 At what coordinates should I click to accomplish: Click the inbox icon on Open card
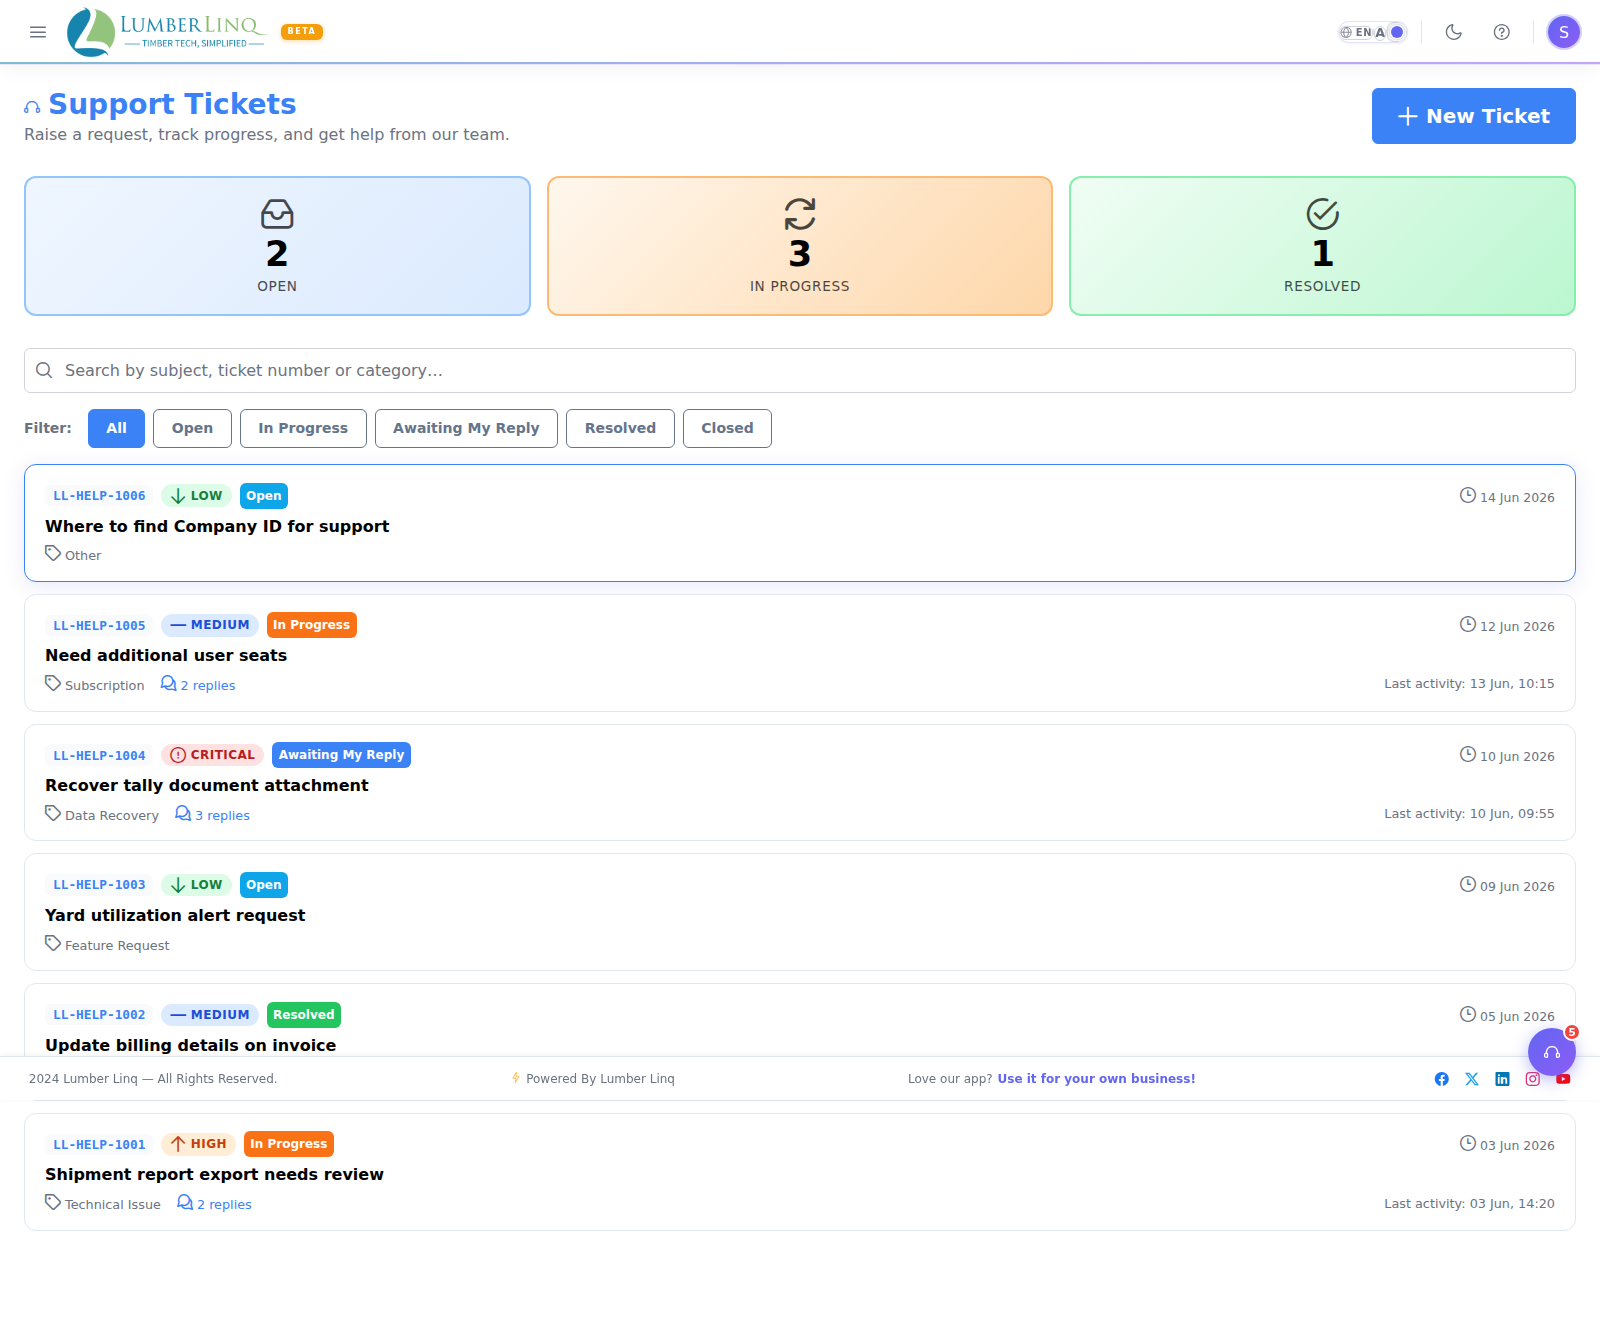point(277,214)
